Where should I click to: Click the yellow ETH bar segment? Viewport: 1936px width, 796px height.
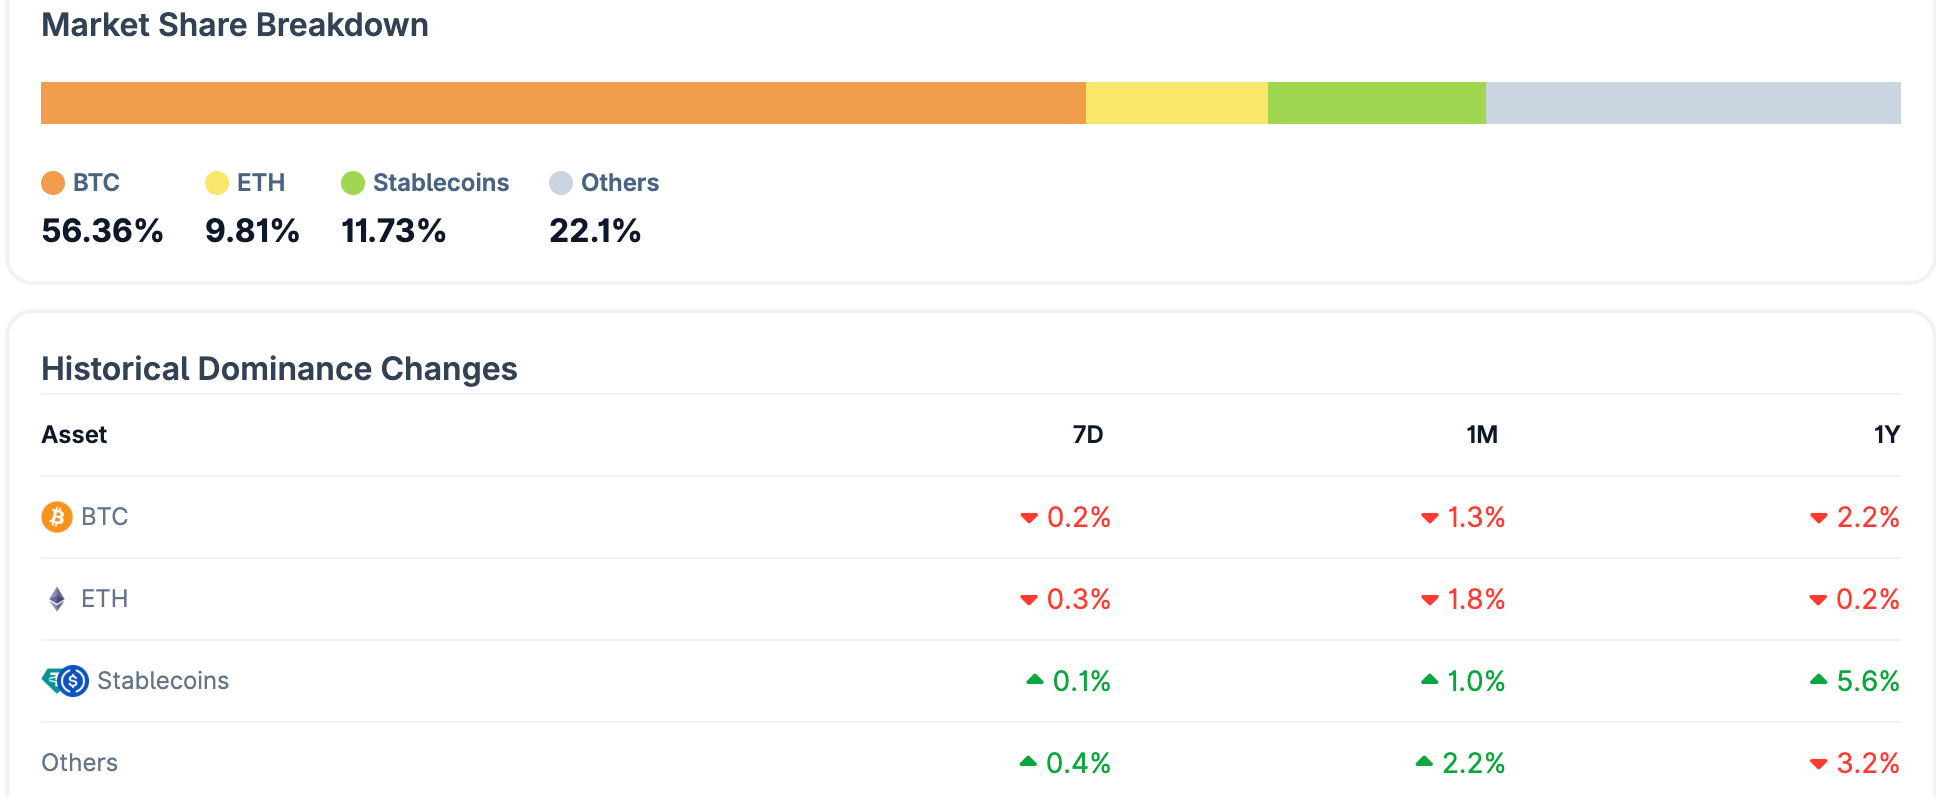click(1176, 103)
